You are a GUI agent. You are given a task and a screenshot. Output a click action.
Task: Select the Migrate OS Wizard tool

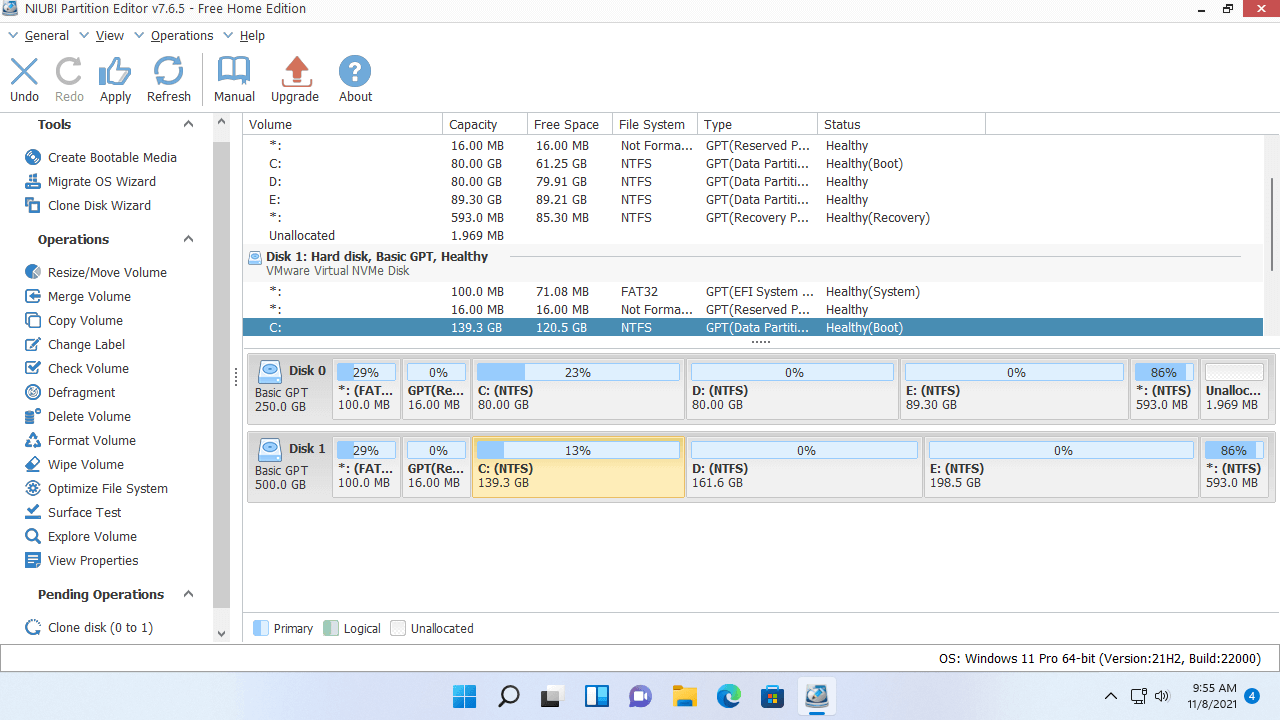click(x=101, y=181)
